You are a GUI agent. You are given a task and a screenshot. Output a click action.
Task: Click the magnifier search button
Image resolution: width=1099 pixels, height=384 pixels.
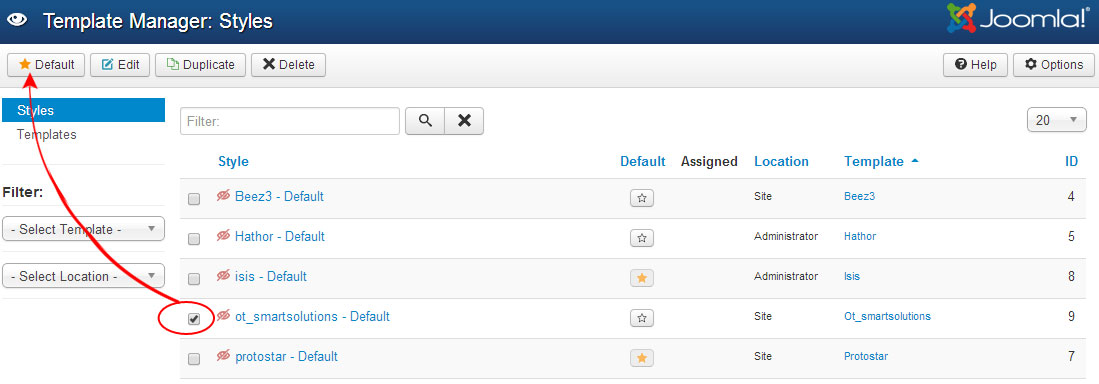pyautogui.click(x=425, y=121)
